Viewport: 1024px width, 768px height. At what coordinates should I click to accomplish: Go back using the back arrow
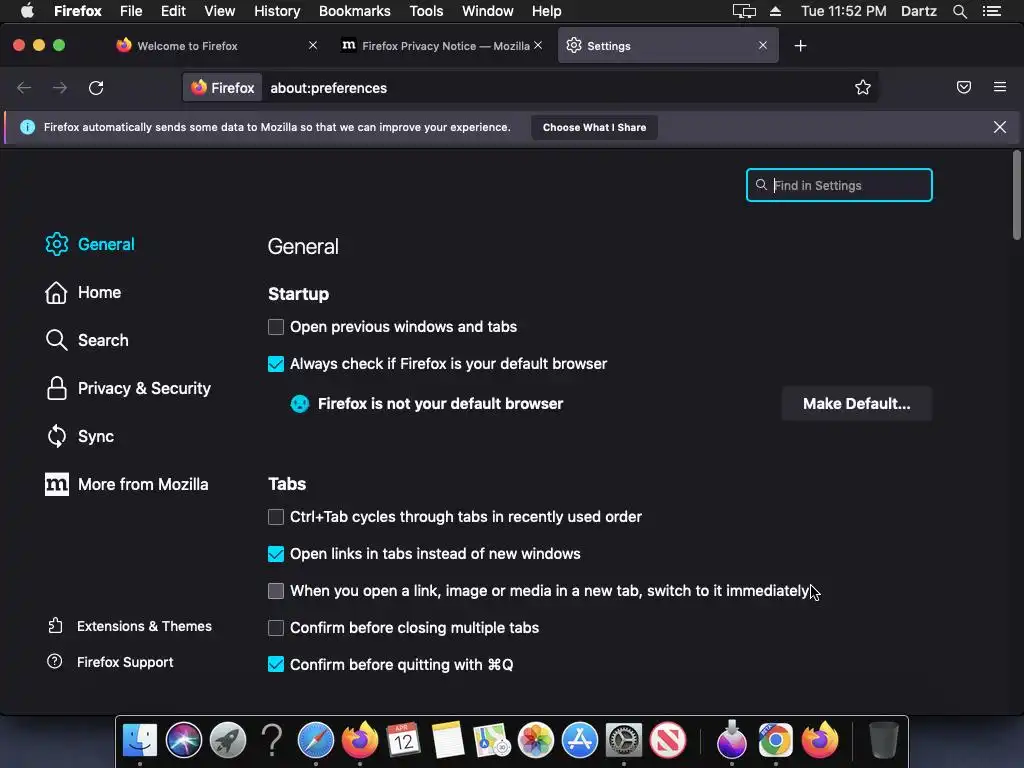(x=24, y=88)
